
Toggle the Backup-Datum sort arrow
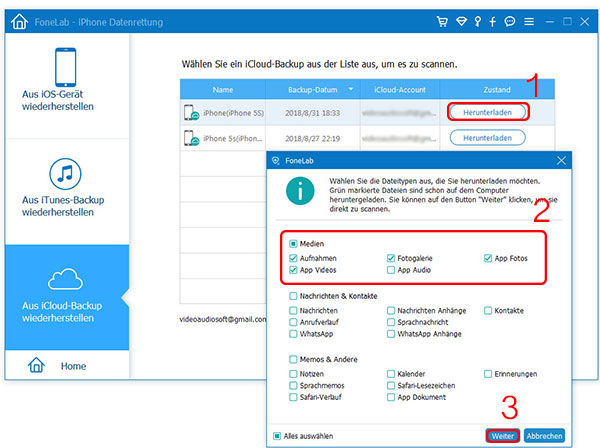click(x=351, y=89)
